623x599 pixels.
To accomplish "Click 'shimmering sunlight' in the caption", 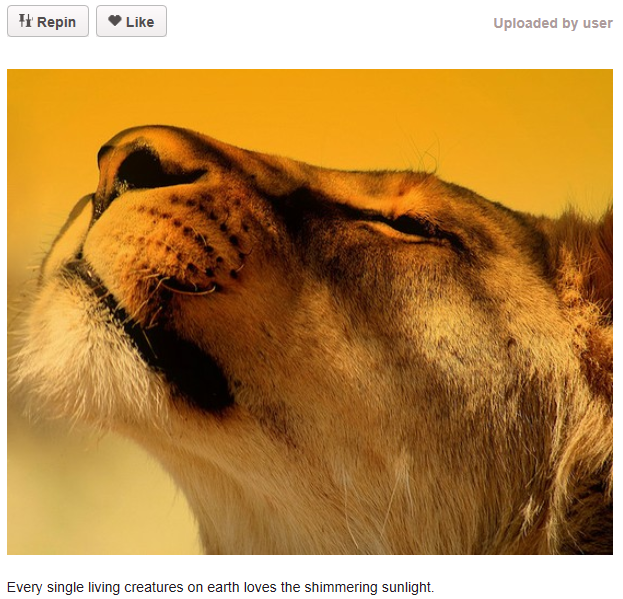I will tap(369, 587).
